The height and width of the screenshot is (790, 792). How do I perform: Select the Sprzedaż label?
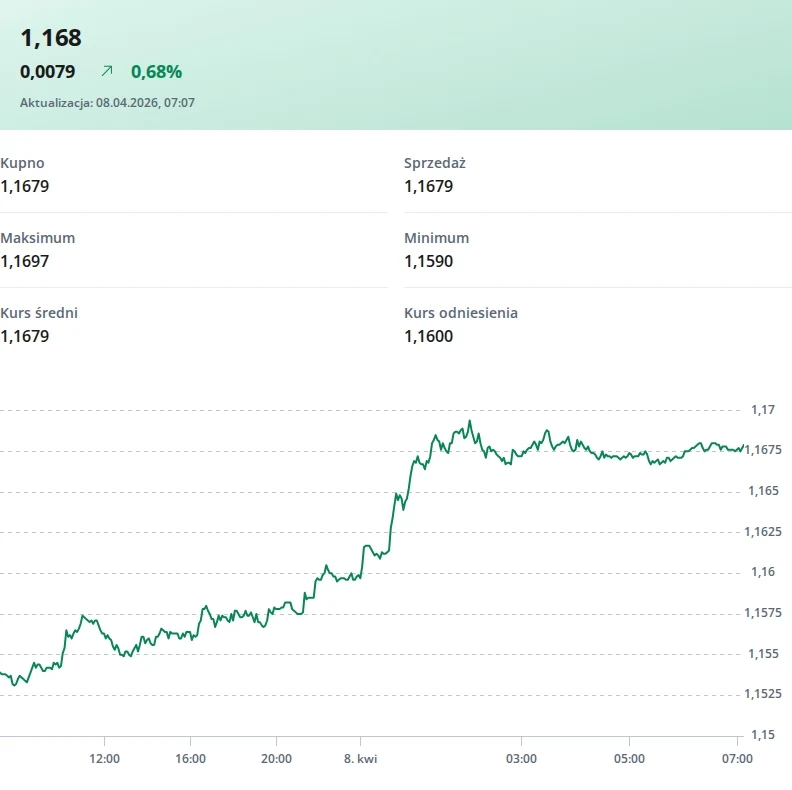click(434, 163)
